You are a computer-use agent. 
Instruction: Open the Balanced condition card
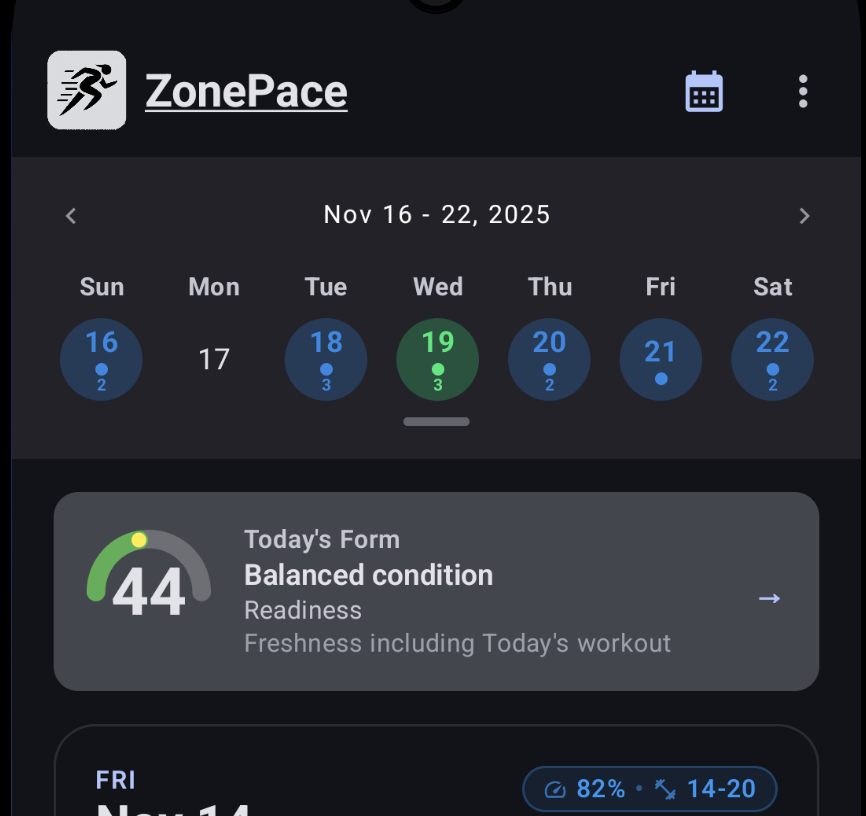pos(436,591)
